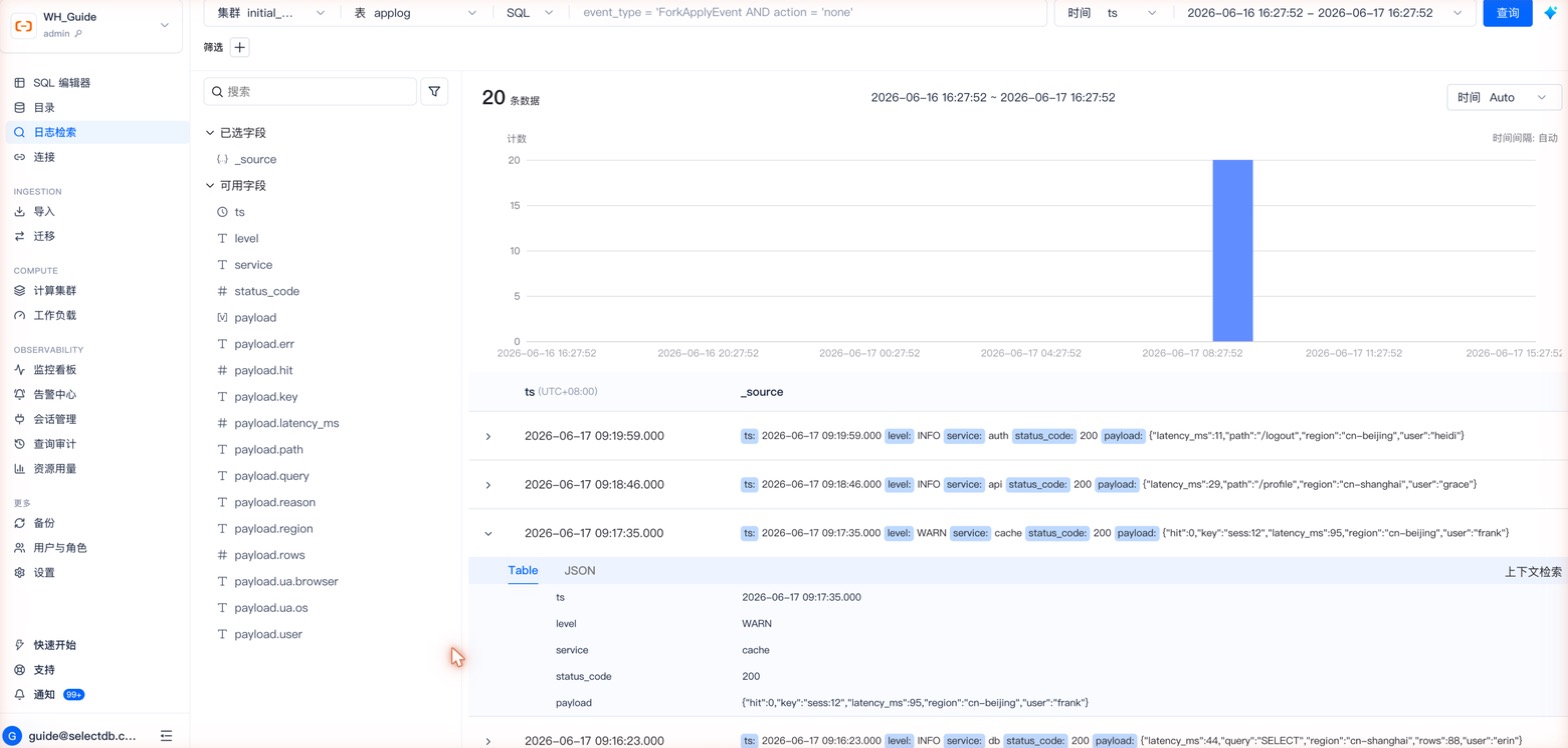Screen dimensions: 1568x748
Task: Open the 会话管理 plug icon
Action: pos(19,419)
